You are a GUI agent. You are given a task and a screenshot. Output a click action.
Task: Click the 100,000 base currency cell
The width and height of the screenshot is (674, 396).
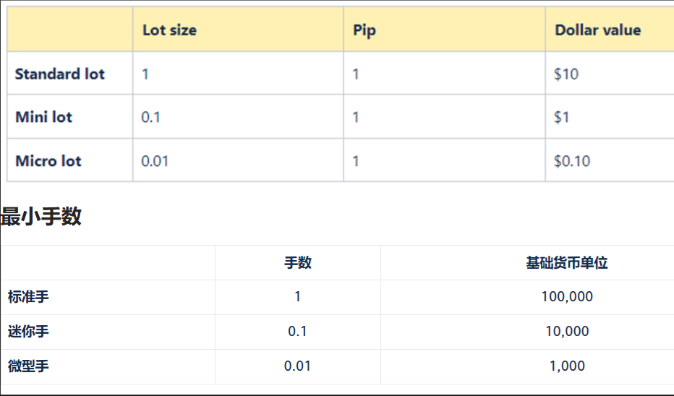coord(567,296)
